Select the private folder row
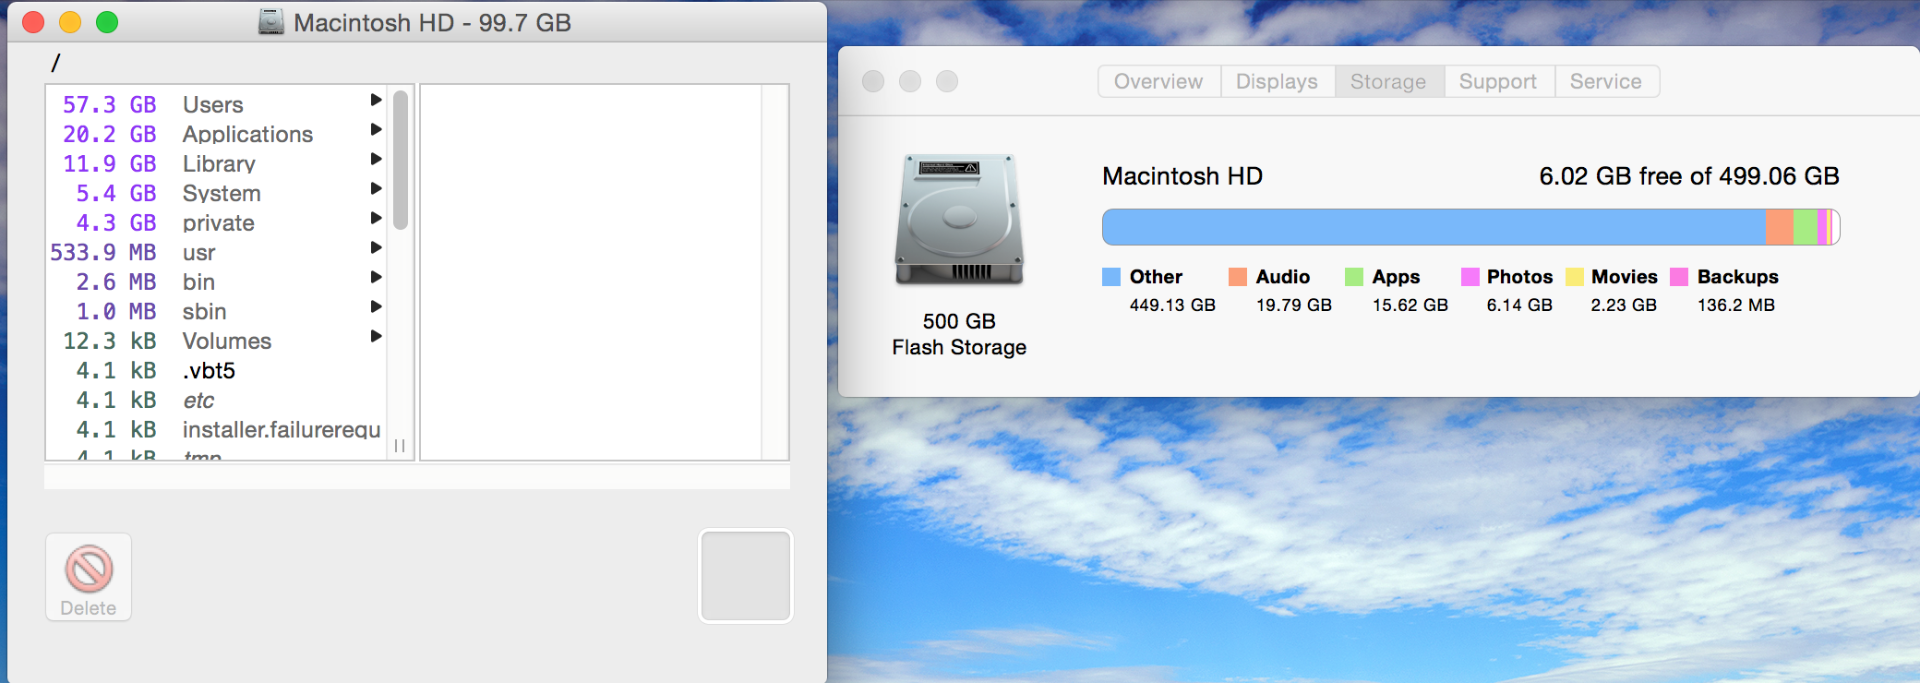1920x683 pixels. click(x=216, y=222)
